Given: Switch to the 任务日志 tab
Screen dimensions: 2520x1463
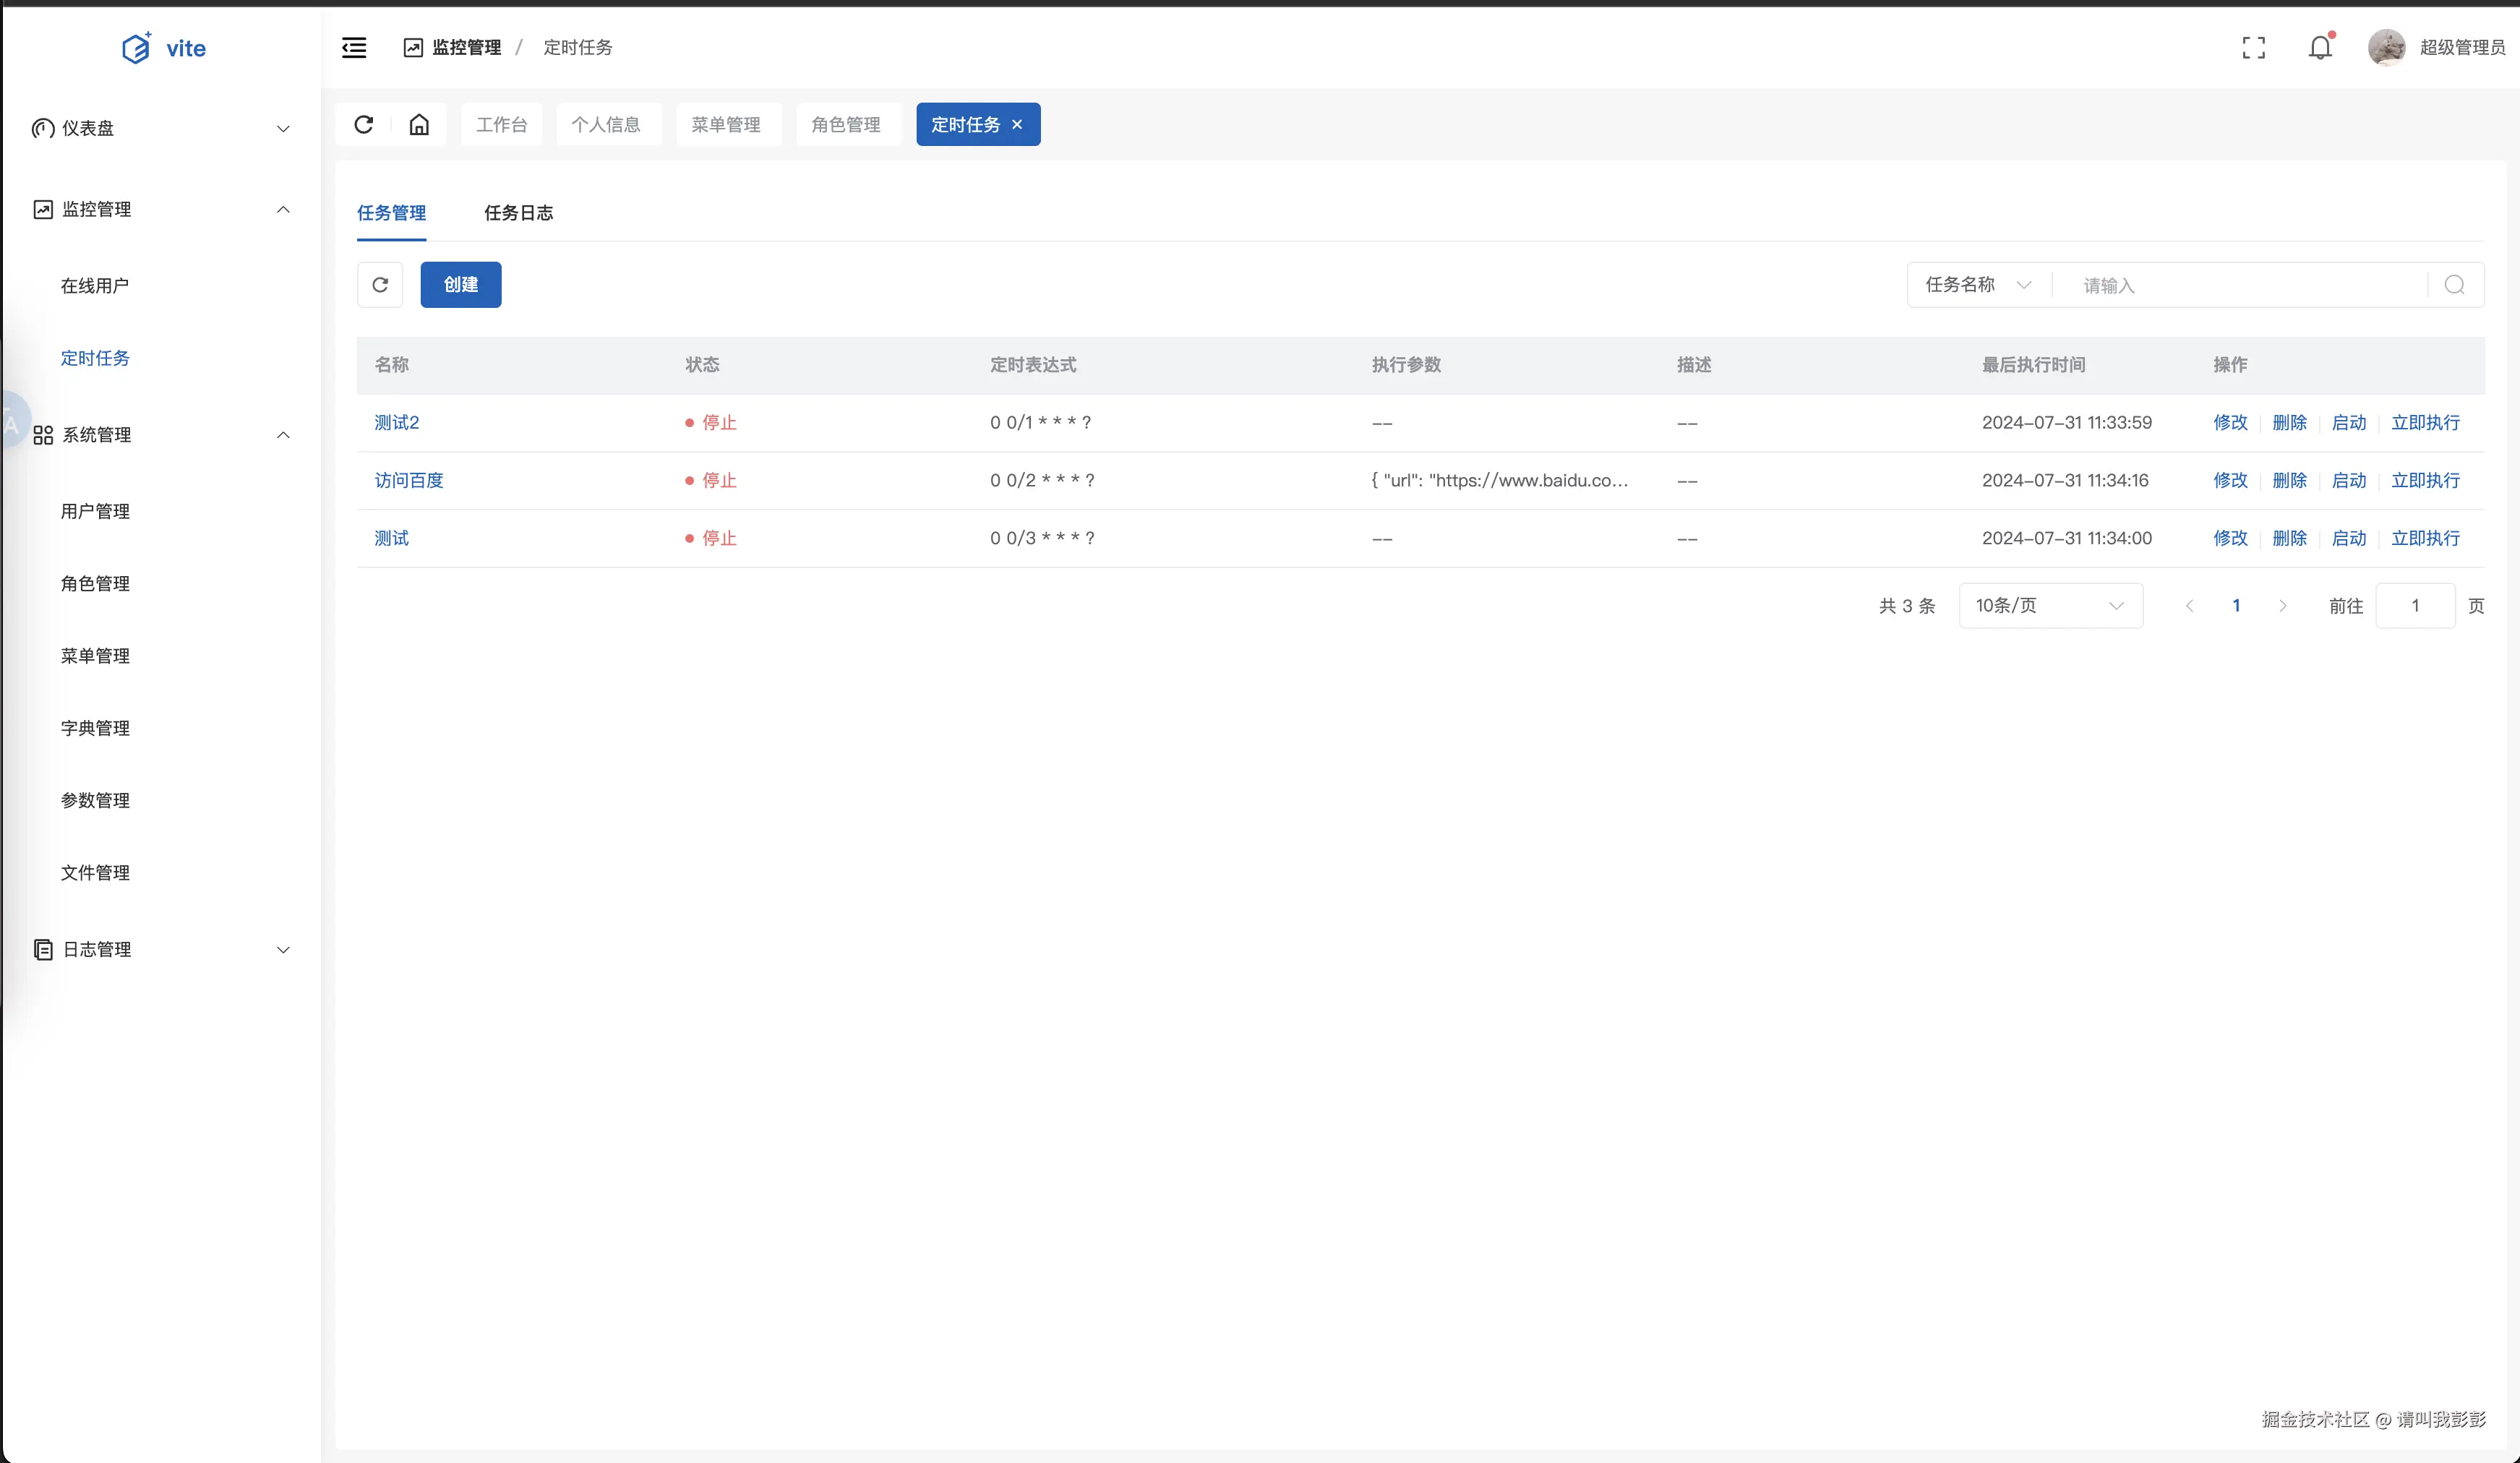Looking at the screenshot, I should pos(518,213).
